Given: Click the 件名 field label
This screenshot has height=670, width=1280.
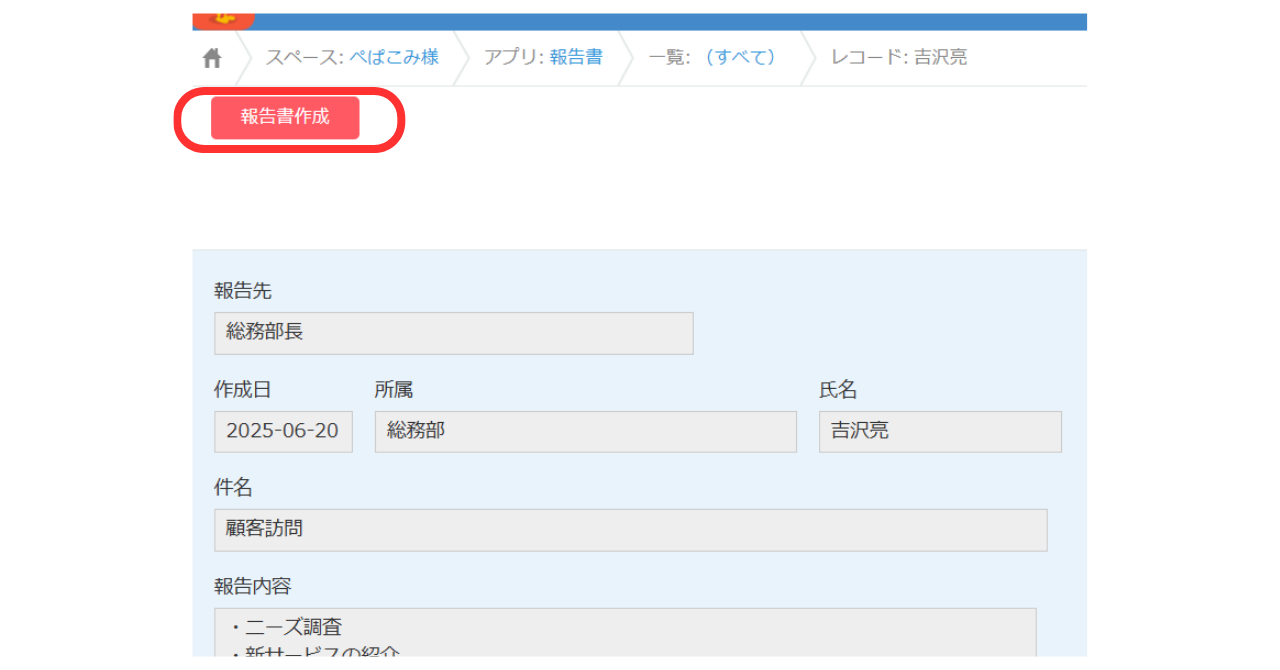Looking at the screenshot, I should coord(233,488).
